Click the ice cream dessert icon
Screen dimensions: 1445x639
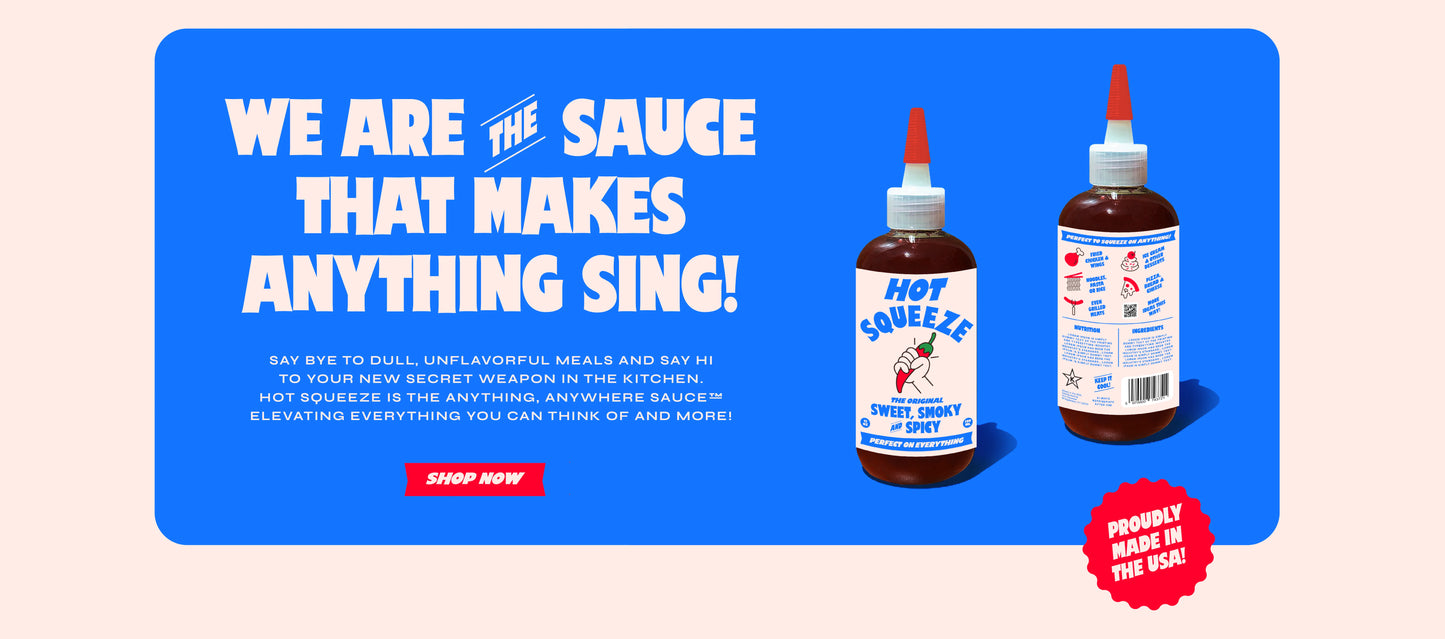pyautogui.click(x=1130, y=261)
